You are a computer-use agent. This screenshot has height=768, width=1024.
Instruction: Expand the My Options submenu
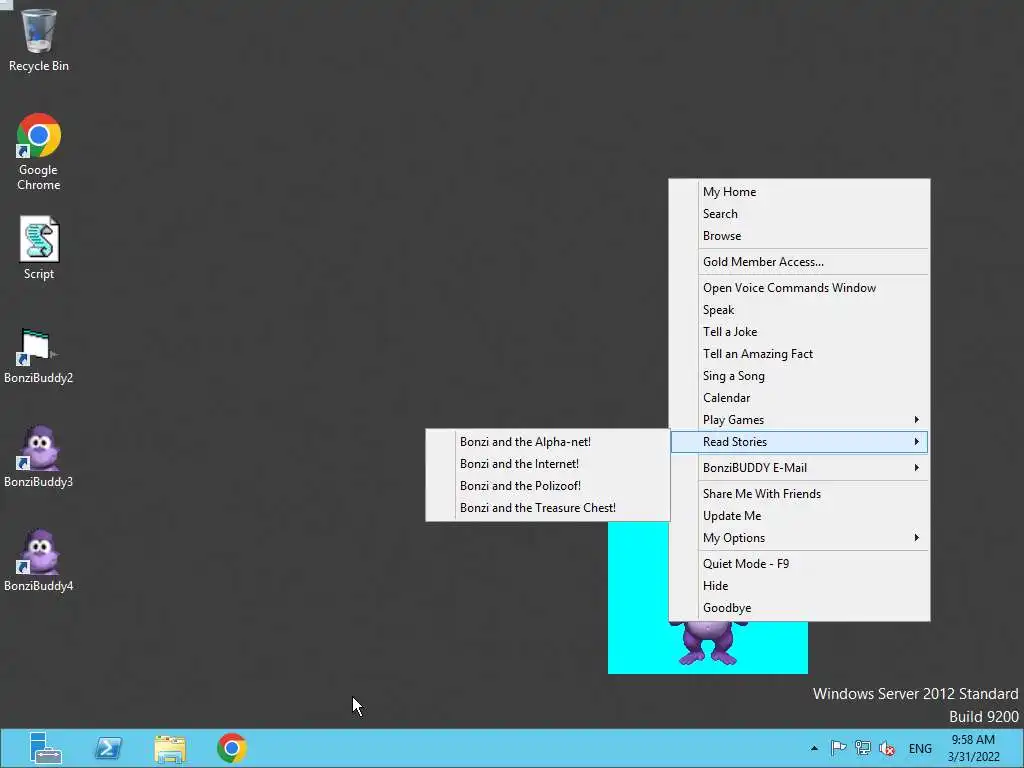pos(799,538)
